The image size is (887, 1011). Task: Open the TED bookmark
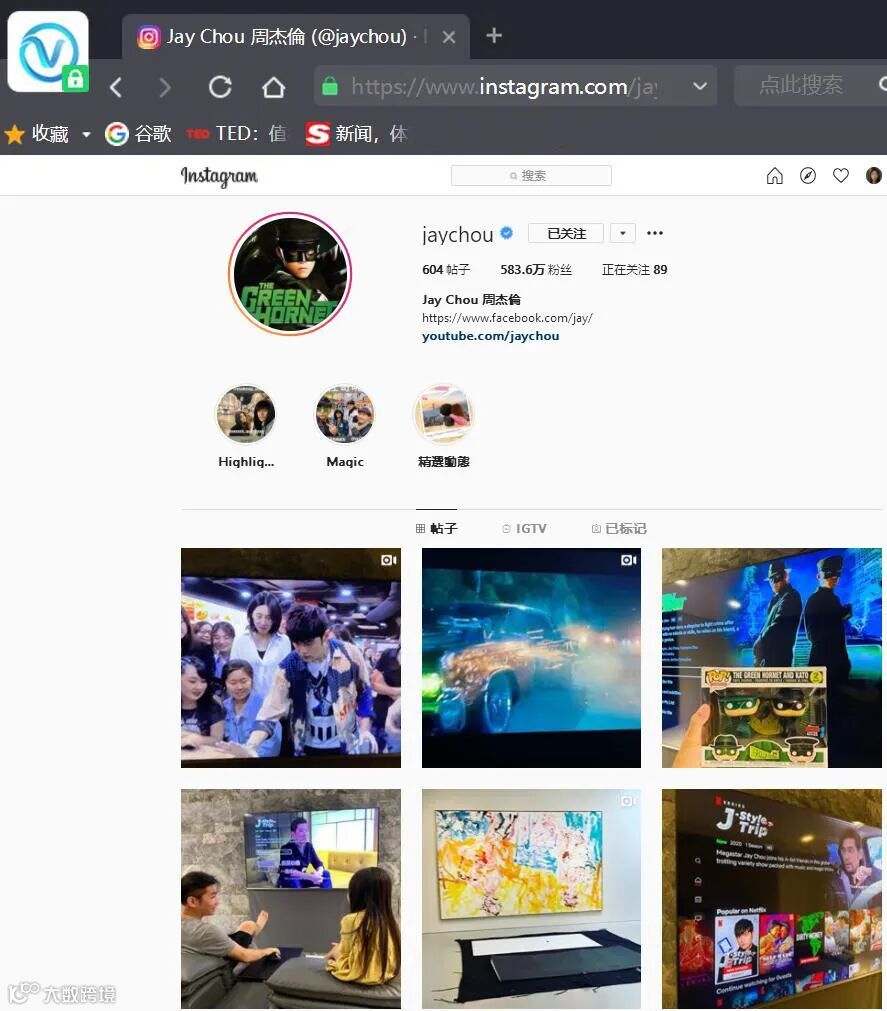tap(236, 133)
